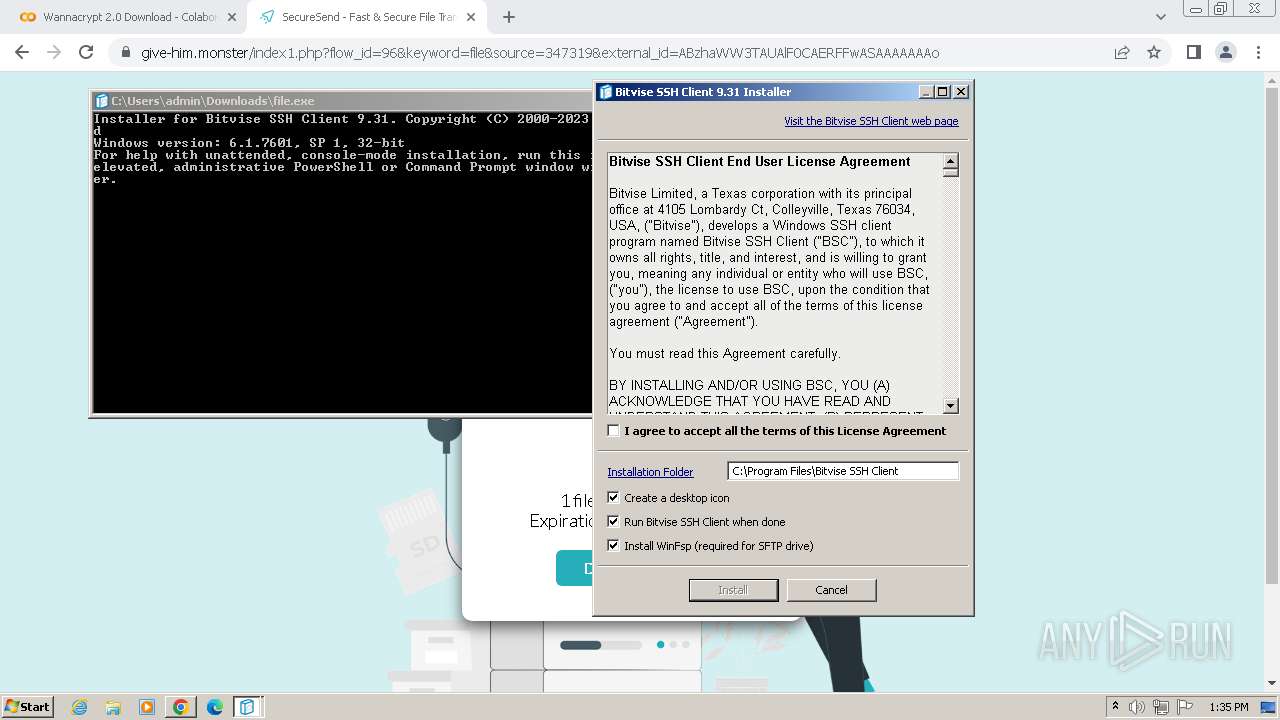This screenshot has height=720, width=1280.
Task: Open the Chrome profile avatar
Action: tap(1225, 52)
